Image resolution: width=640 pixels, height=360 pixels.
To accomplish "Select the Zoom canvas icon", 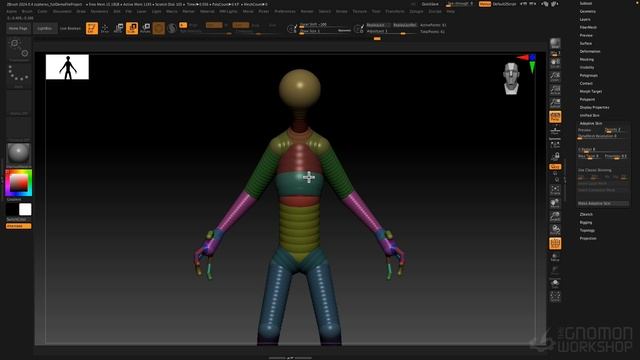I will click(555, 76).
